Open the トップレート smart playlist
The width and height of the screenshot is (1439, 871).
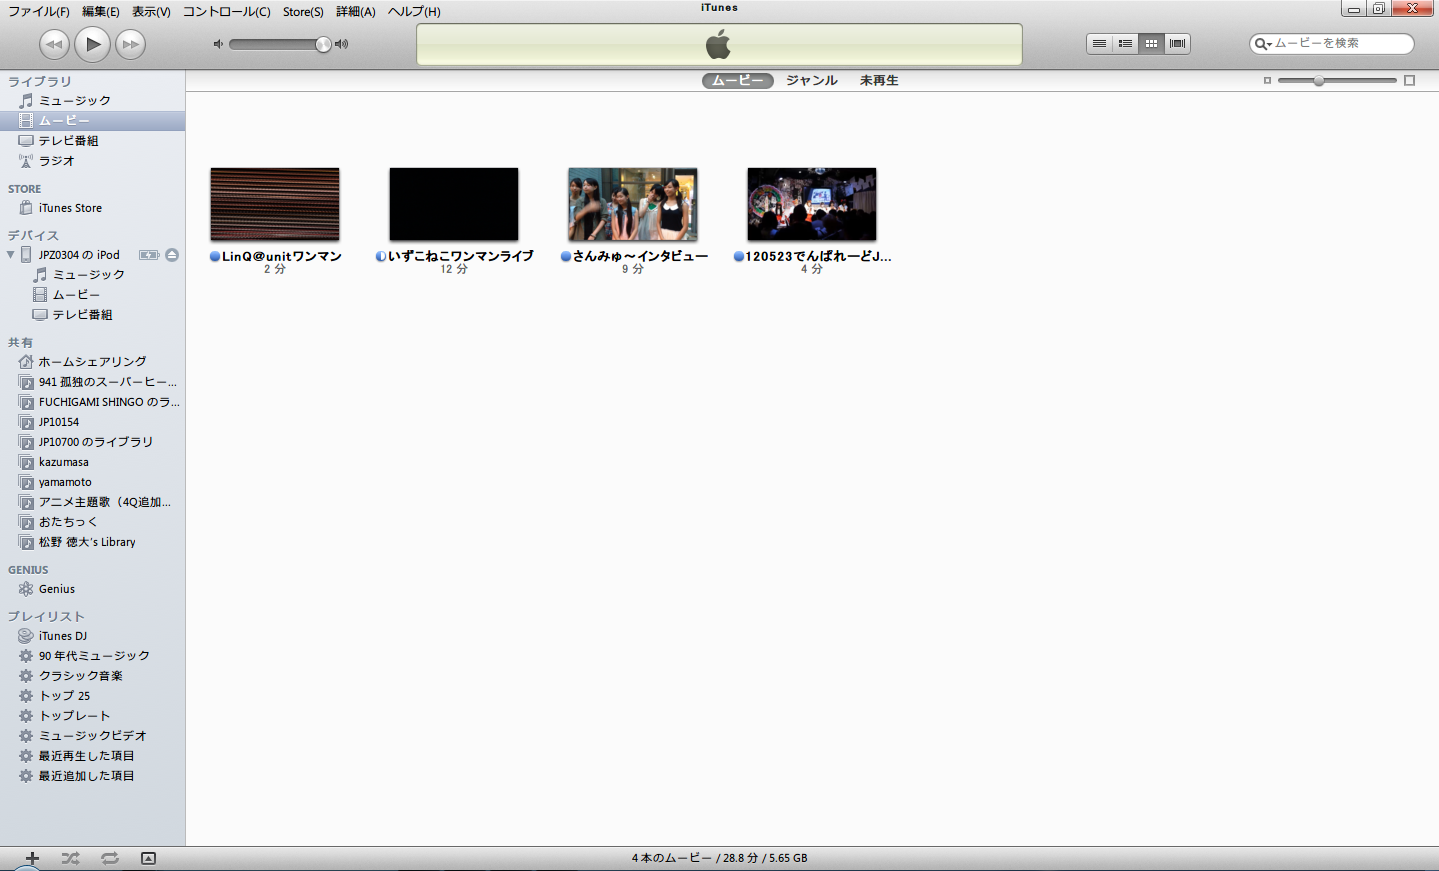92,716
